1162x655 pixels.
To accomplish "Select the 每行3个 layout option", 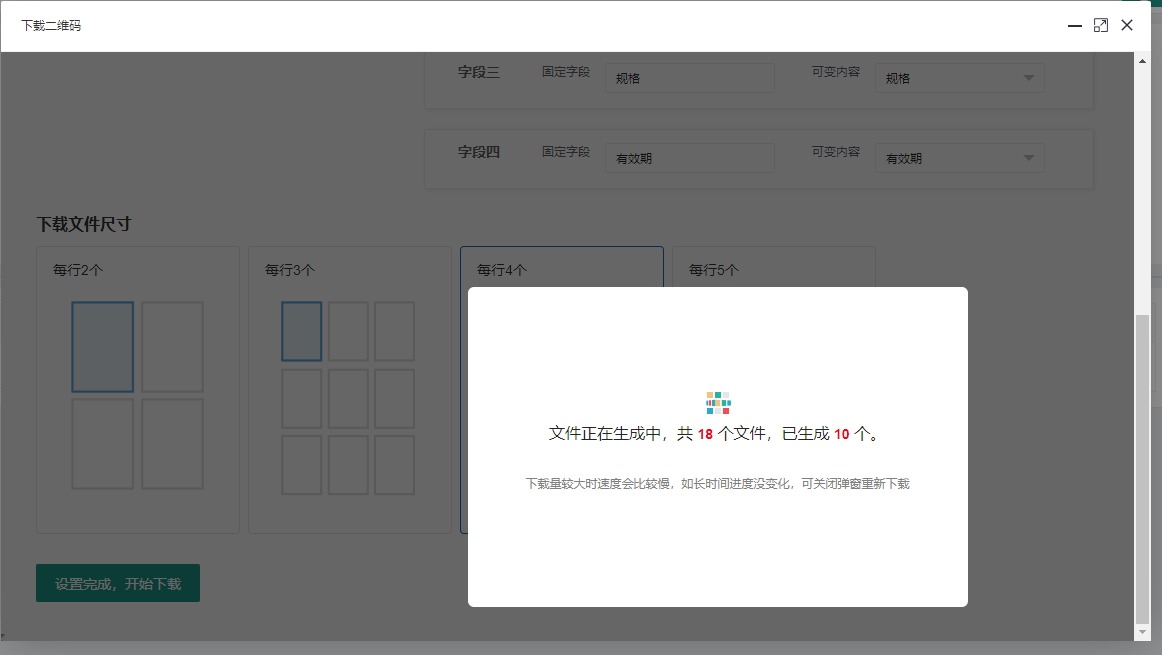I will pyautogui.click(x=350, y=390).
